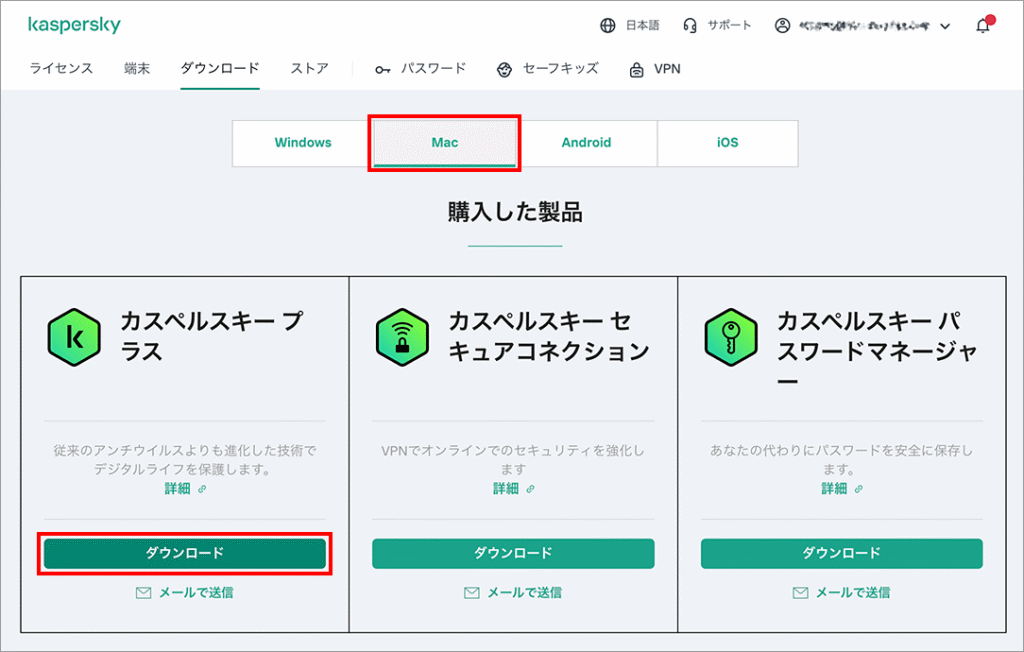Click the カスペルスキー プラス title
This screenshot has height=652, width=1024.
coord(212,336)
